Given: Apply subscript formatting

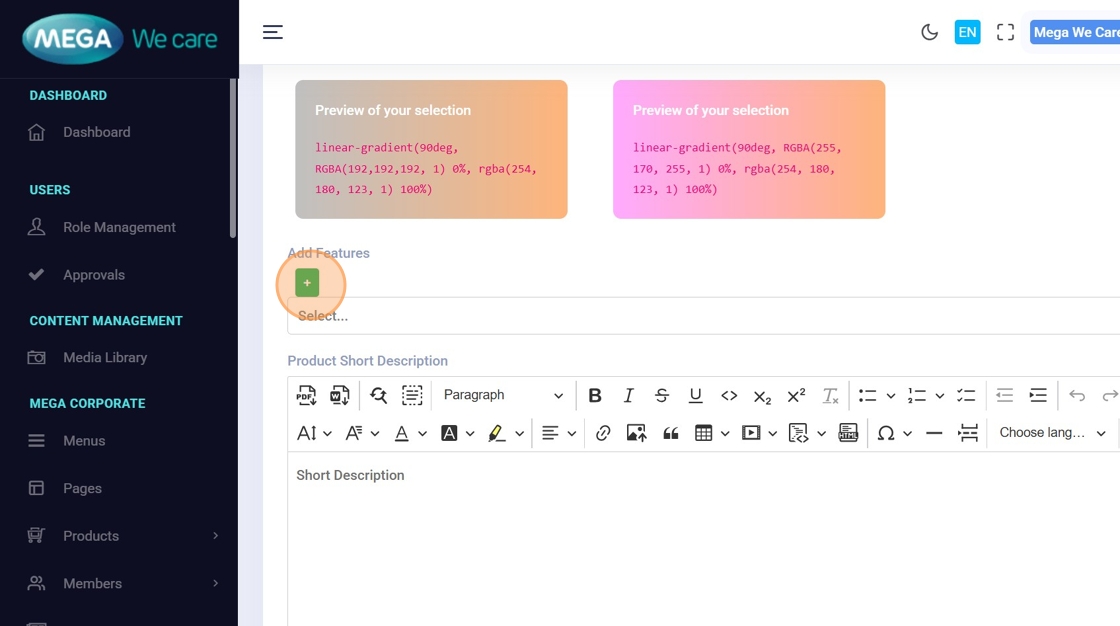Looking at the screenshot, I should (762, 396).
